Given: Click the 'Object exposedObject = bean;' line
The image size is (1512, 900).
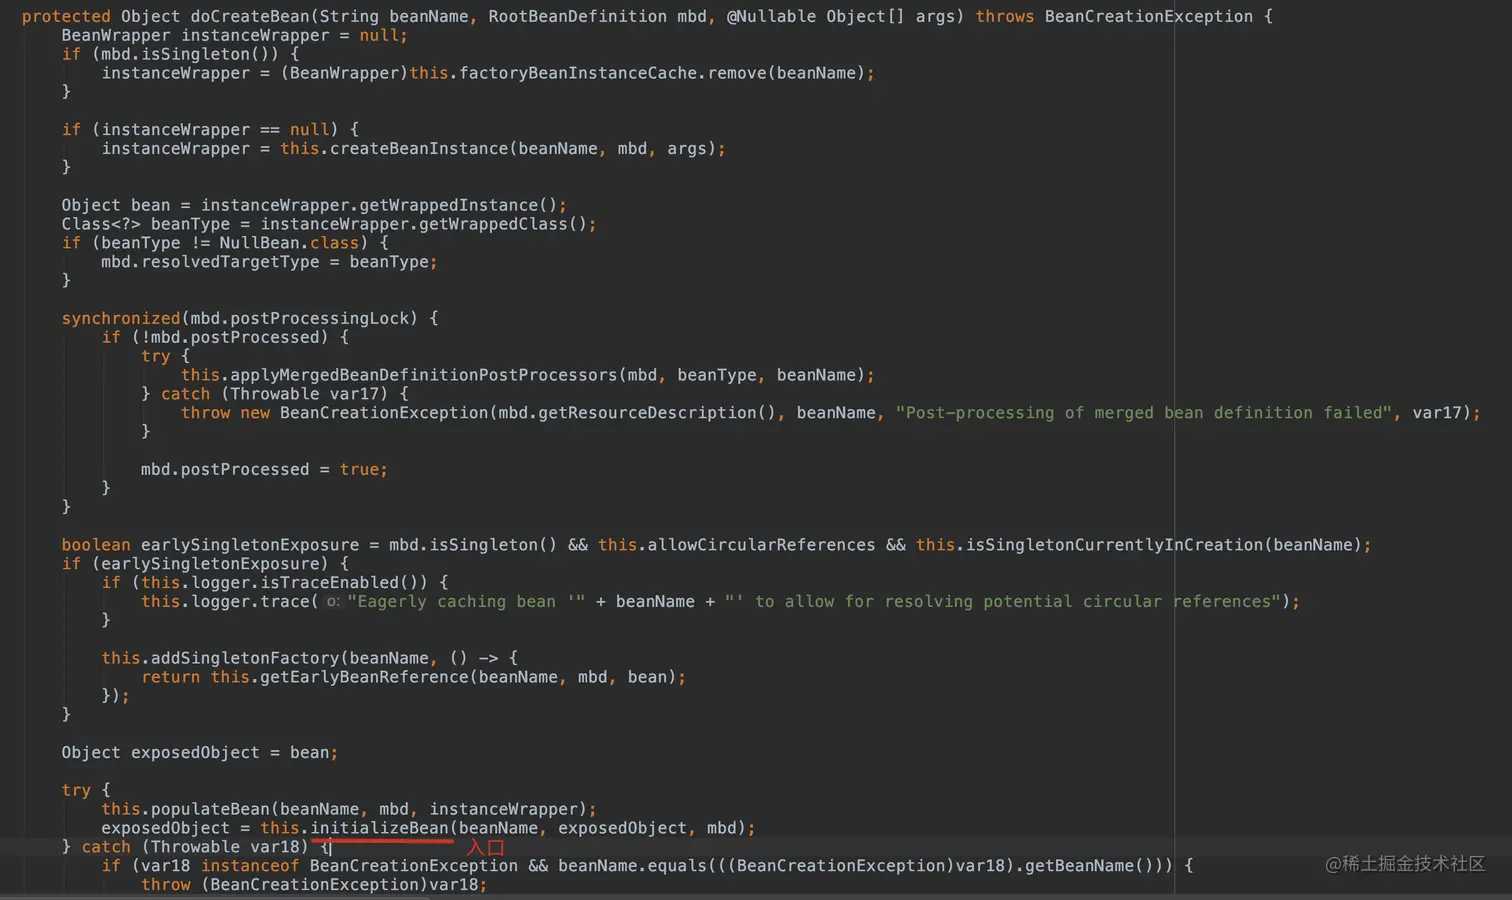Looking at the screenshot, I should pyautogui.click(x=200, y=754).
